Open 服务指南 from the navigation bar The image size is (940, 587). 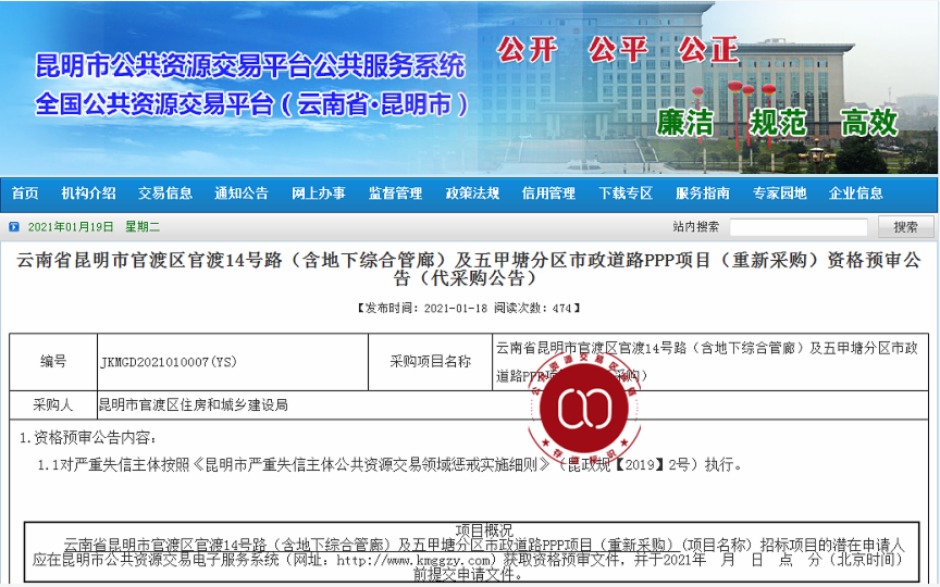[702, 193]
